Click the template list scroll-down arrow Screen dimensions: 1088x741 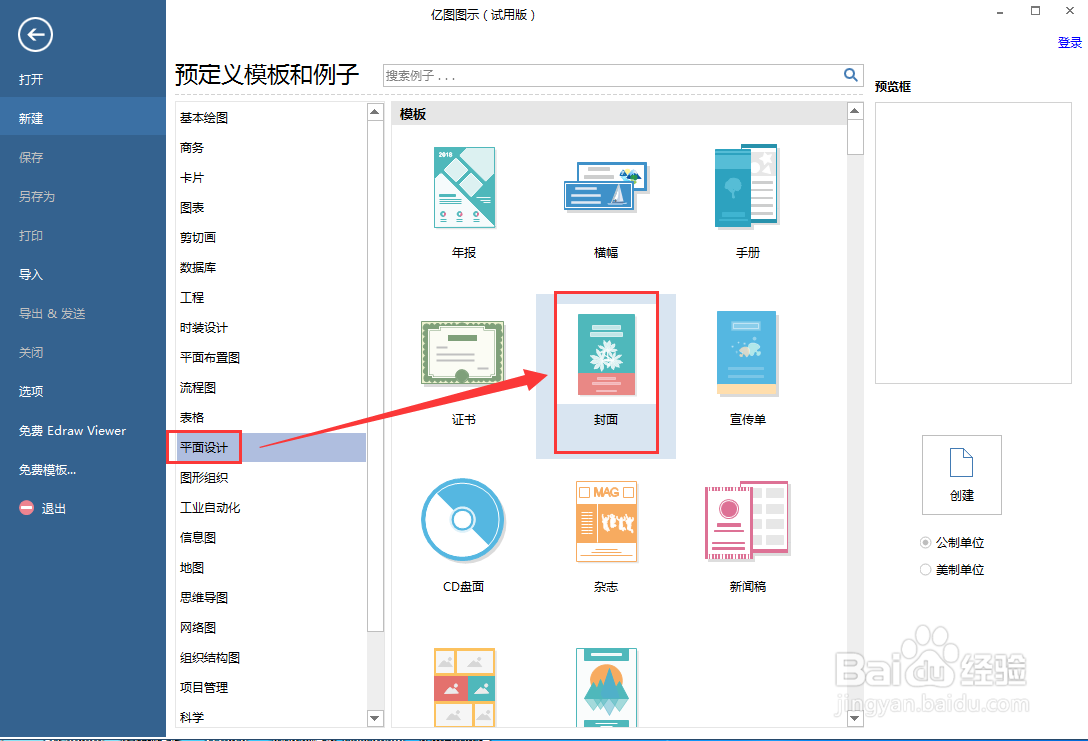(x=855, y=718)
